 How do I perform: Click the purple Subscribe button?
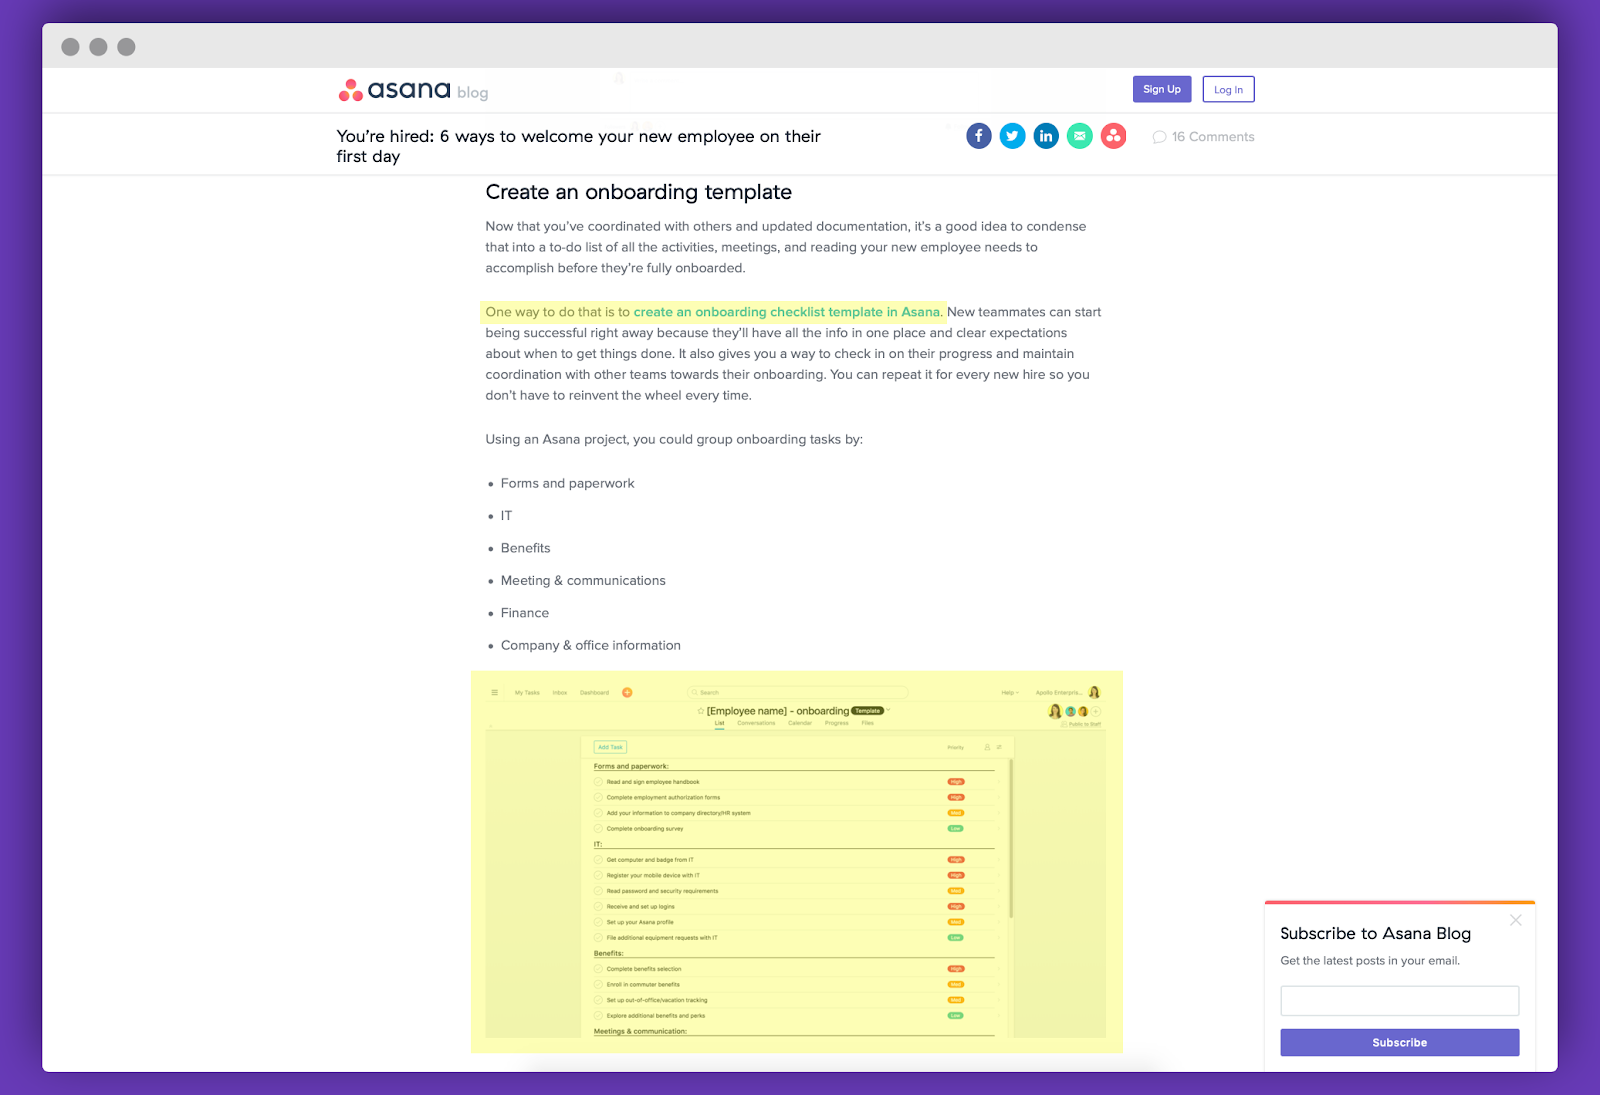coord(1400,1042)
